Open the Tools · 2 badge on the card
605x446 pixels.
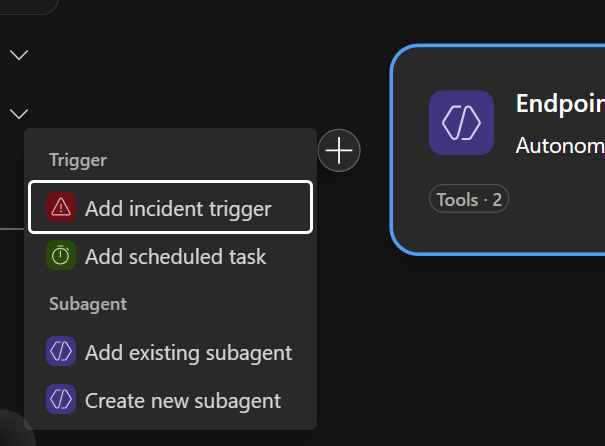pyautogui.click(x=469, y=199)
